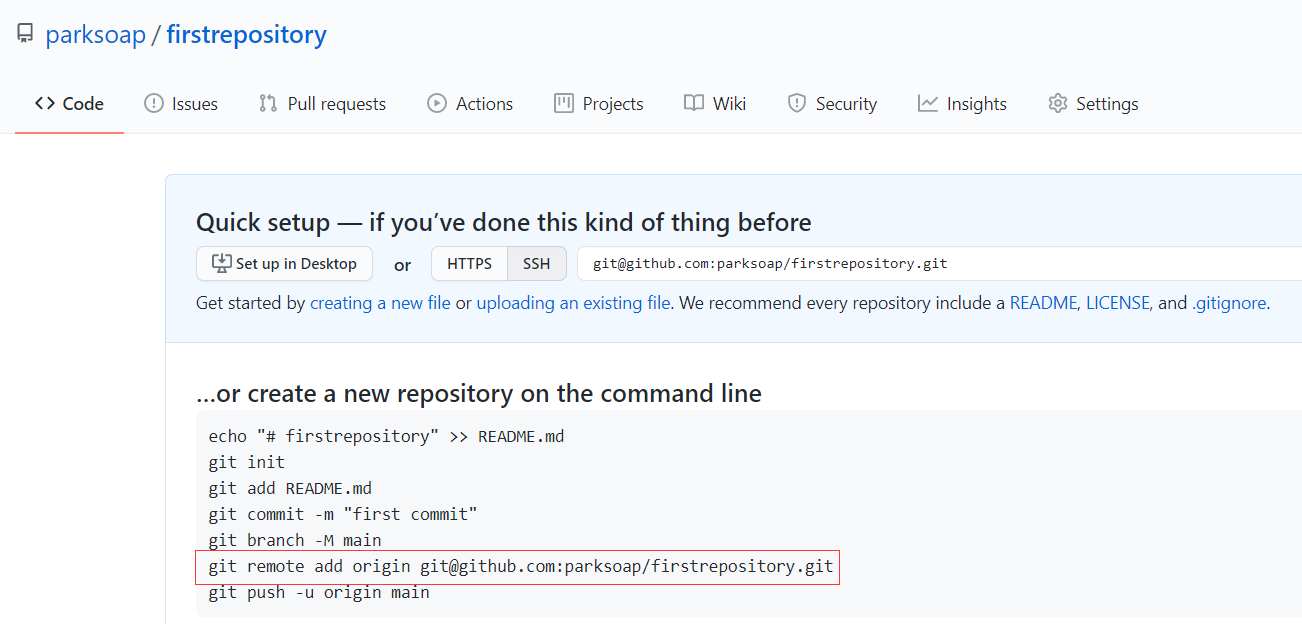Follow the 'creating a new file' link
Screen dimensions: 1302x624
coord(380,303)
